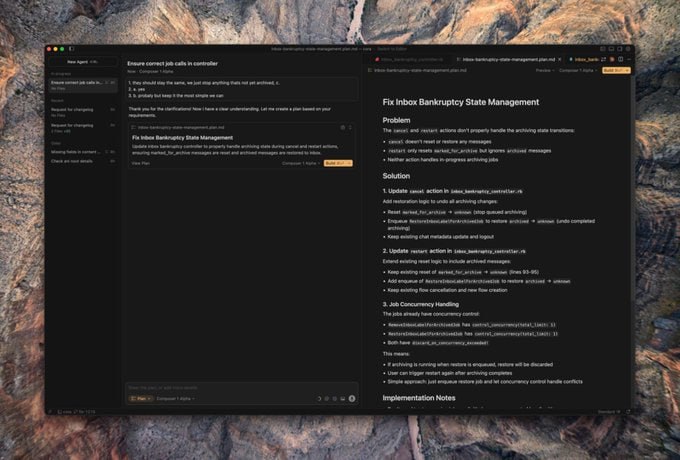Open Composer 1 Alpha model dropdown in chat input

176,398
